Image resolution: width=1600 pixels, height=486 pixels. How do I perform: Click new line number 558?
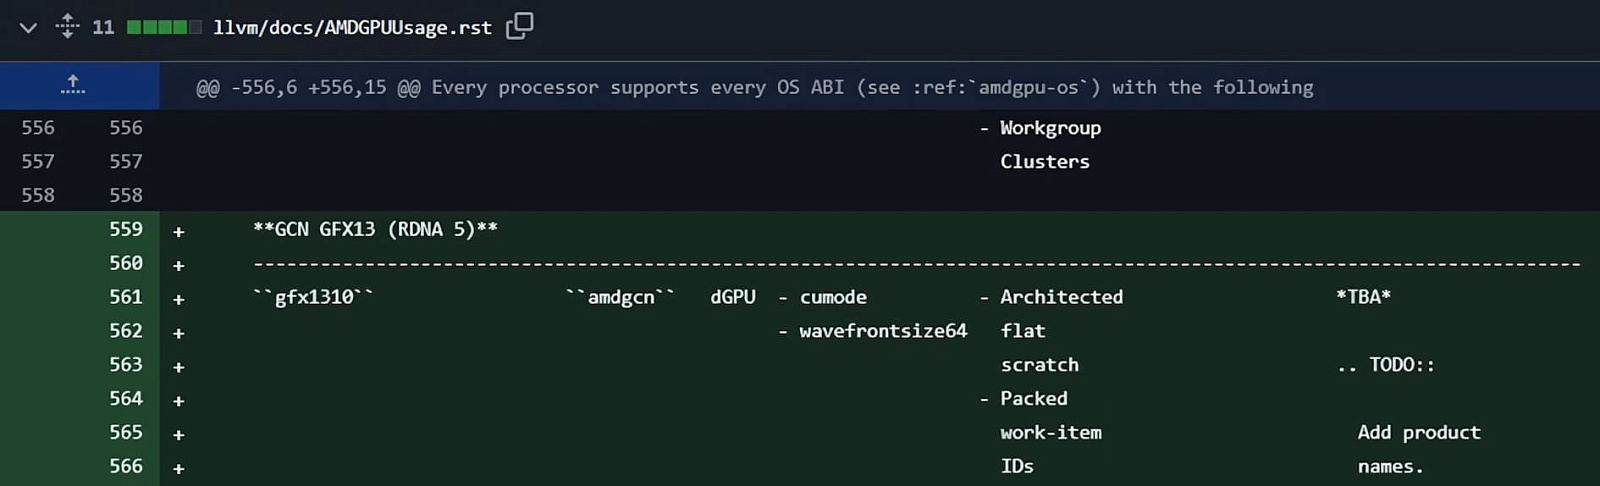[126, 195]
